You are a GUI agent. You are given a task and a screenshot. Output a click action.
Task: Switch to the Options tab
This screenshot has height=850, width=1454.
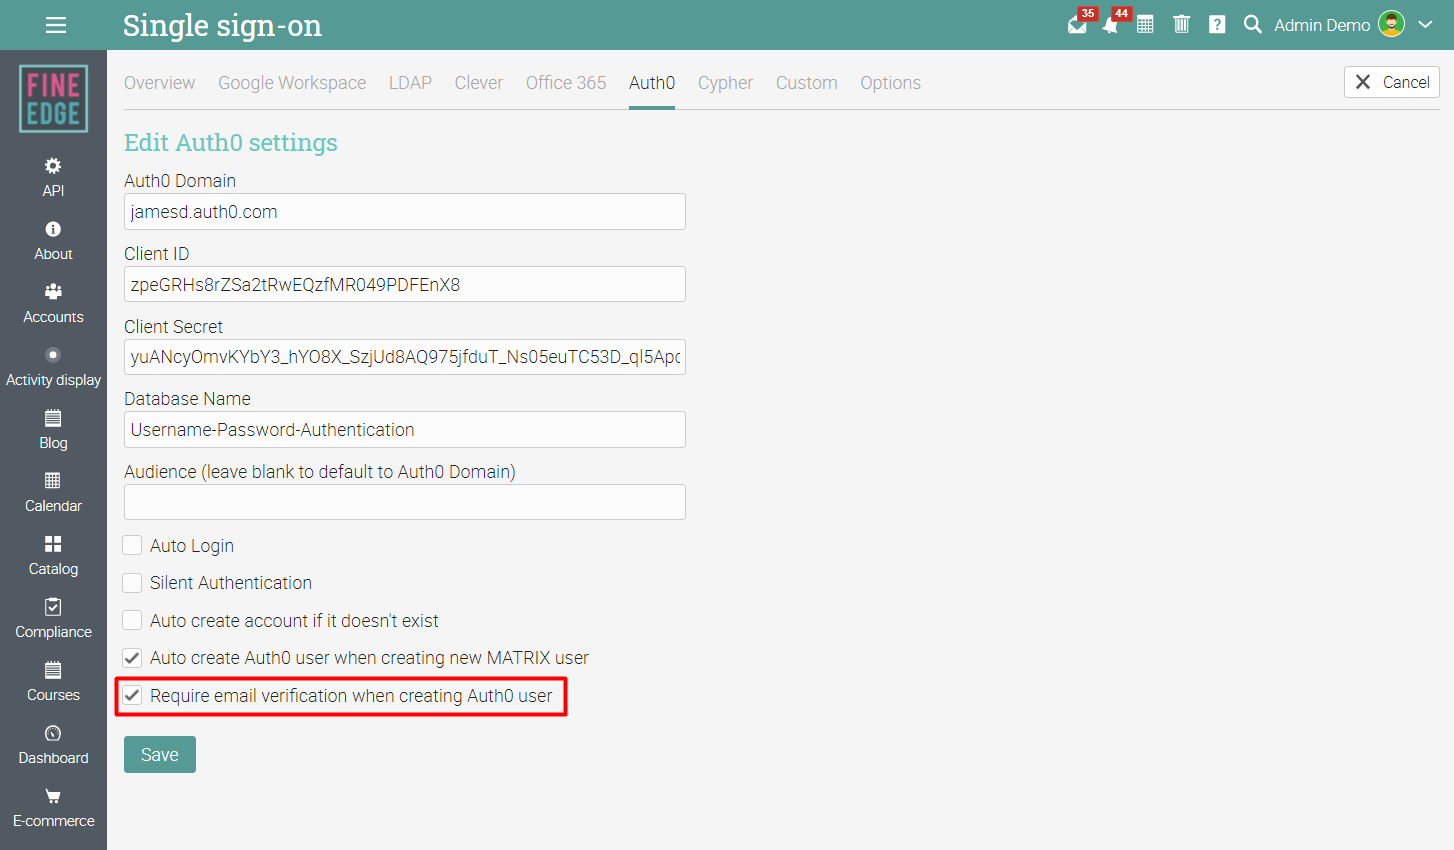(890, 83)
